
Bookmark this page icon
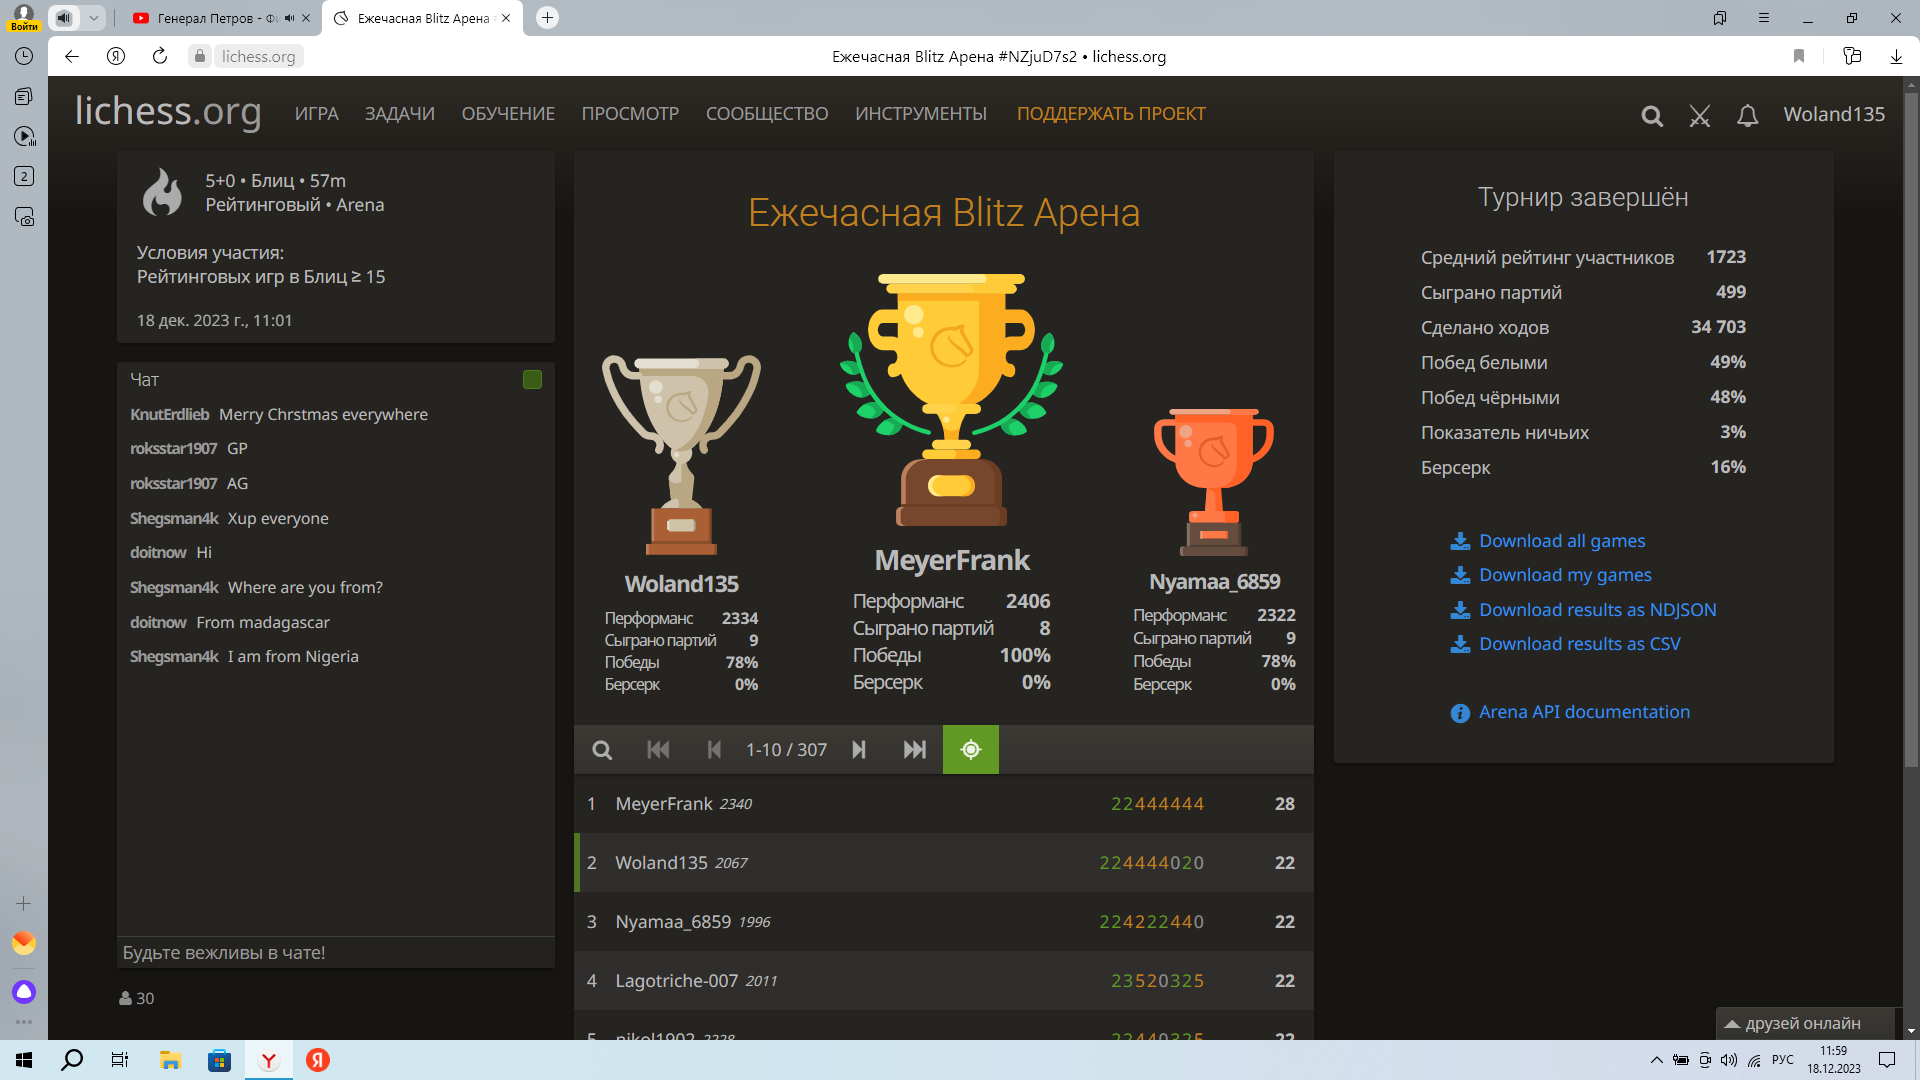tap(1799, 57)
